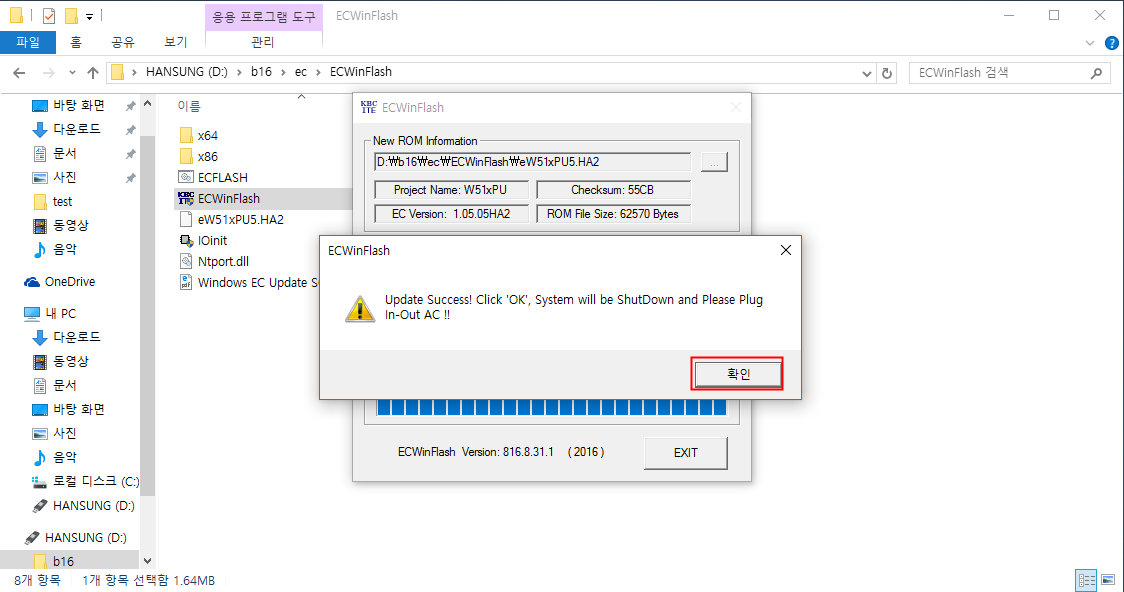The height and width of the screenshot is (592, 1124).
Task: Click the new folder quick access icon
Action: tap(71, 15)
